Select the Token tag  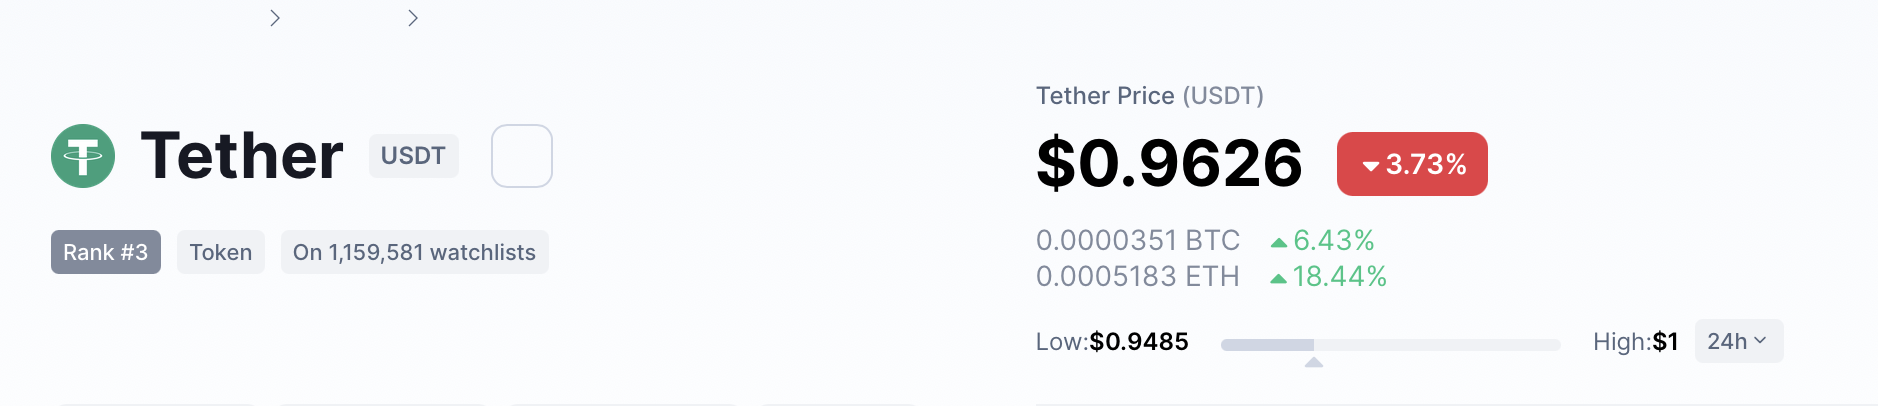pyautogui.click(x=221, y=252)
